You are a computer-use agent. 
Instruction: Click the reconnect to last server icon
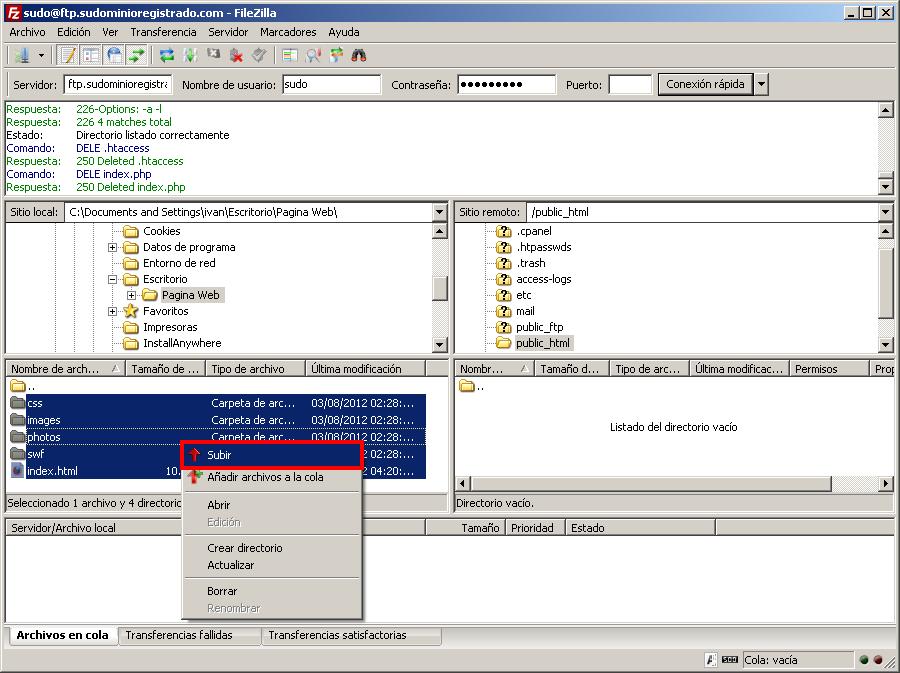(x=259, y=55)
